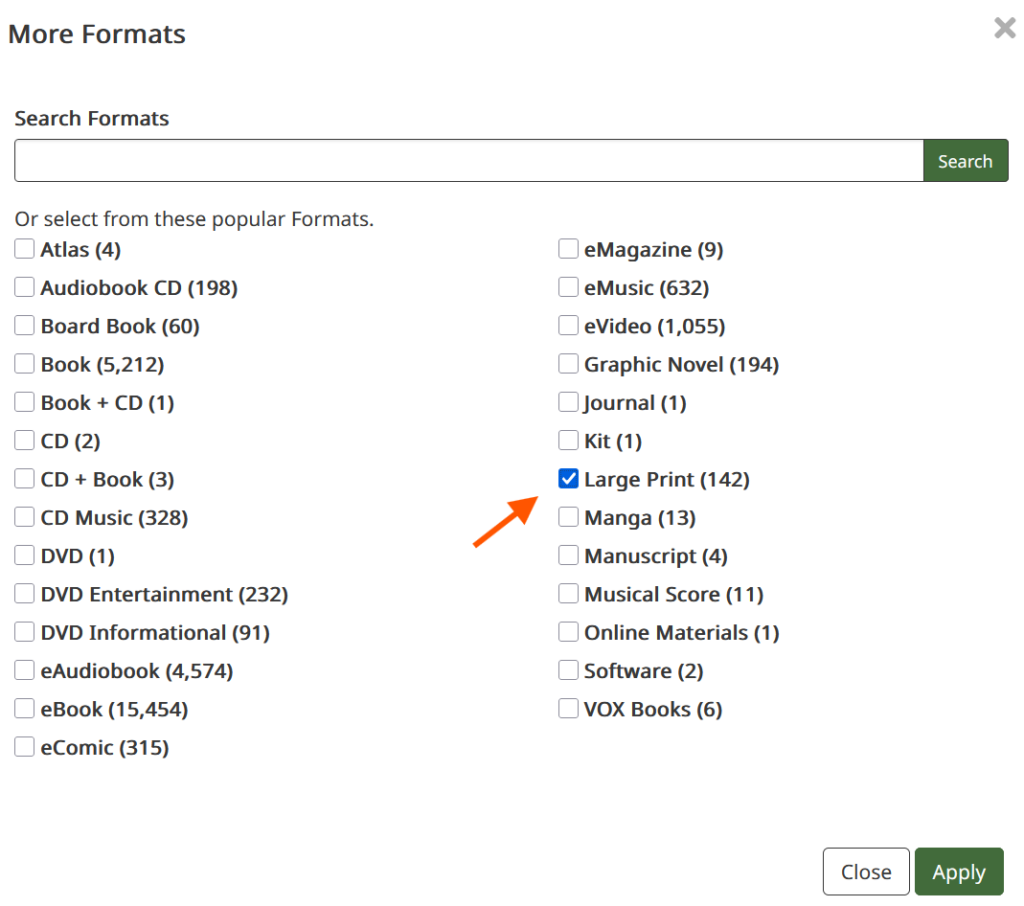This screenshot has width=1024, height=906.
Task: Enable the Graphic Novel checkbox
Action: pyautogui.click(x=568, y=364)
